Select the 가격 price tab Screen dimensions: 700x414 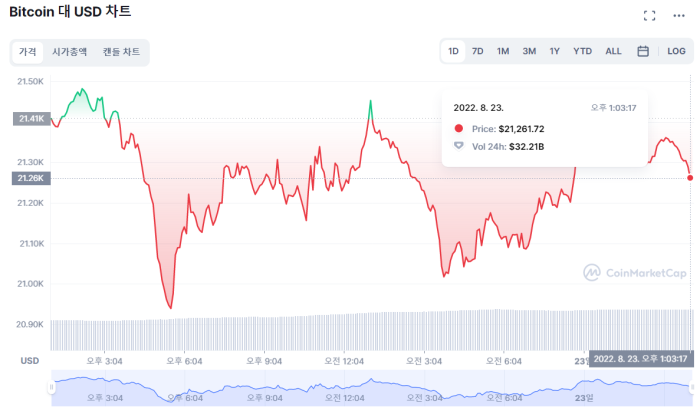[27, 52]
